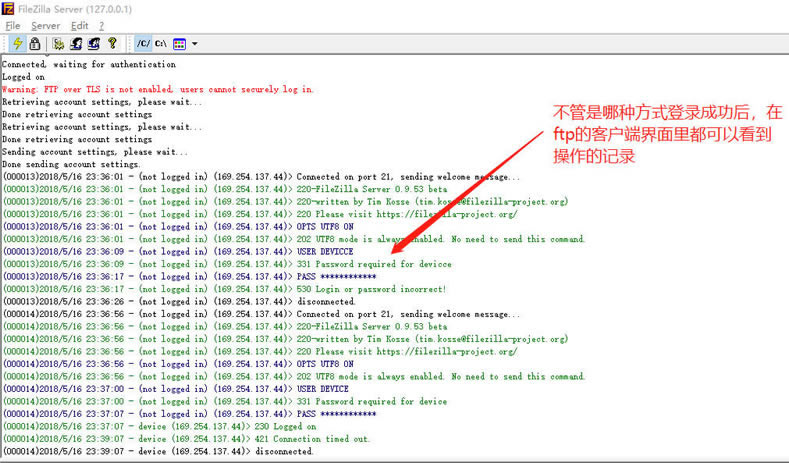Open server settings from the toolbar
Image resolution: width=789 pixels, height=463 pixels.
point(59,44)
